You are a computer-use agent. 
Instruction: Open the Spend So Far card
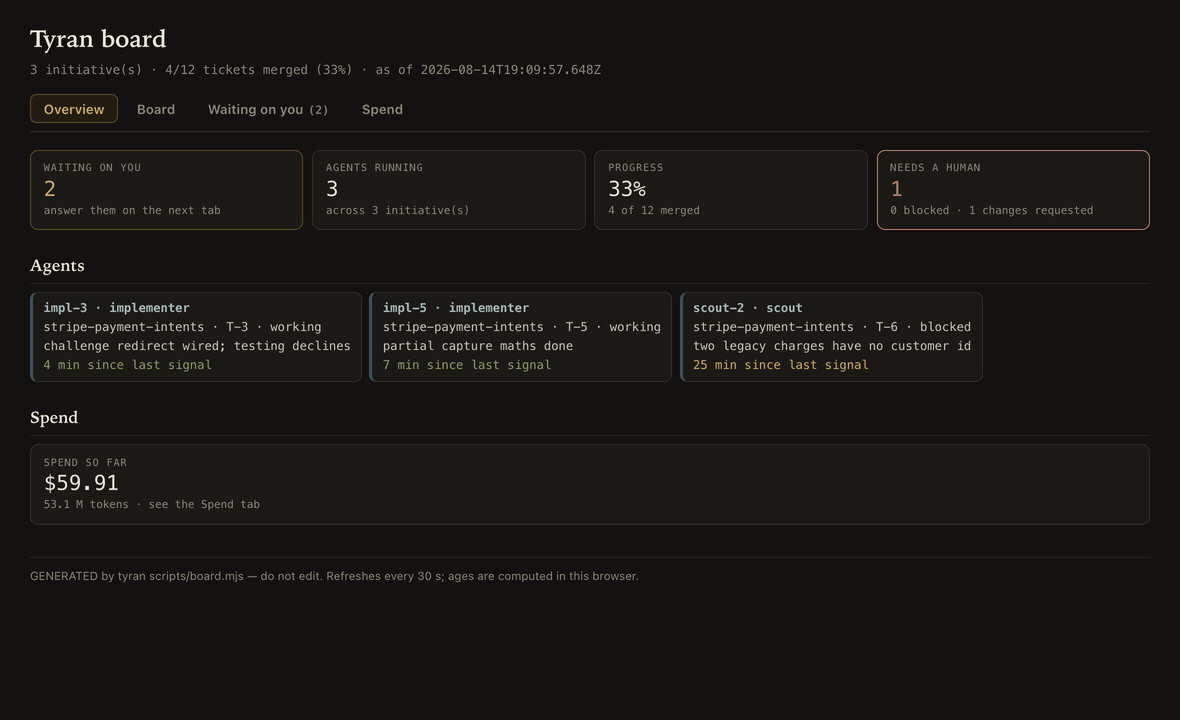pos(589,485)
